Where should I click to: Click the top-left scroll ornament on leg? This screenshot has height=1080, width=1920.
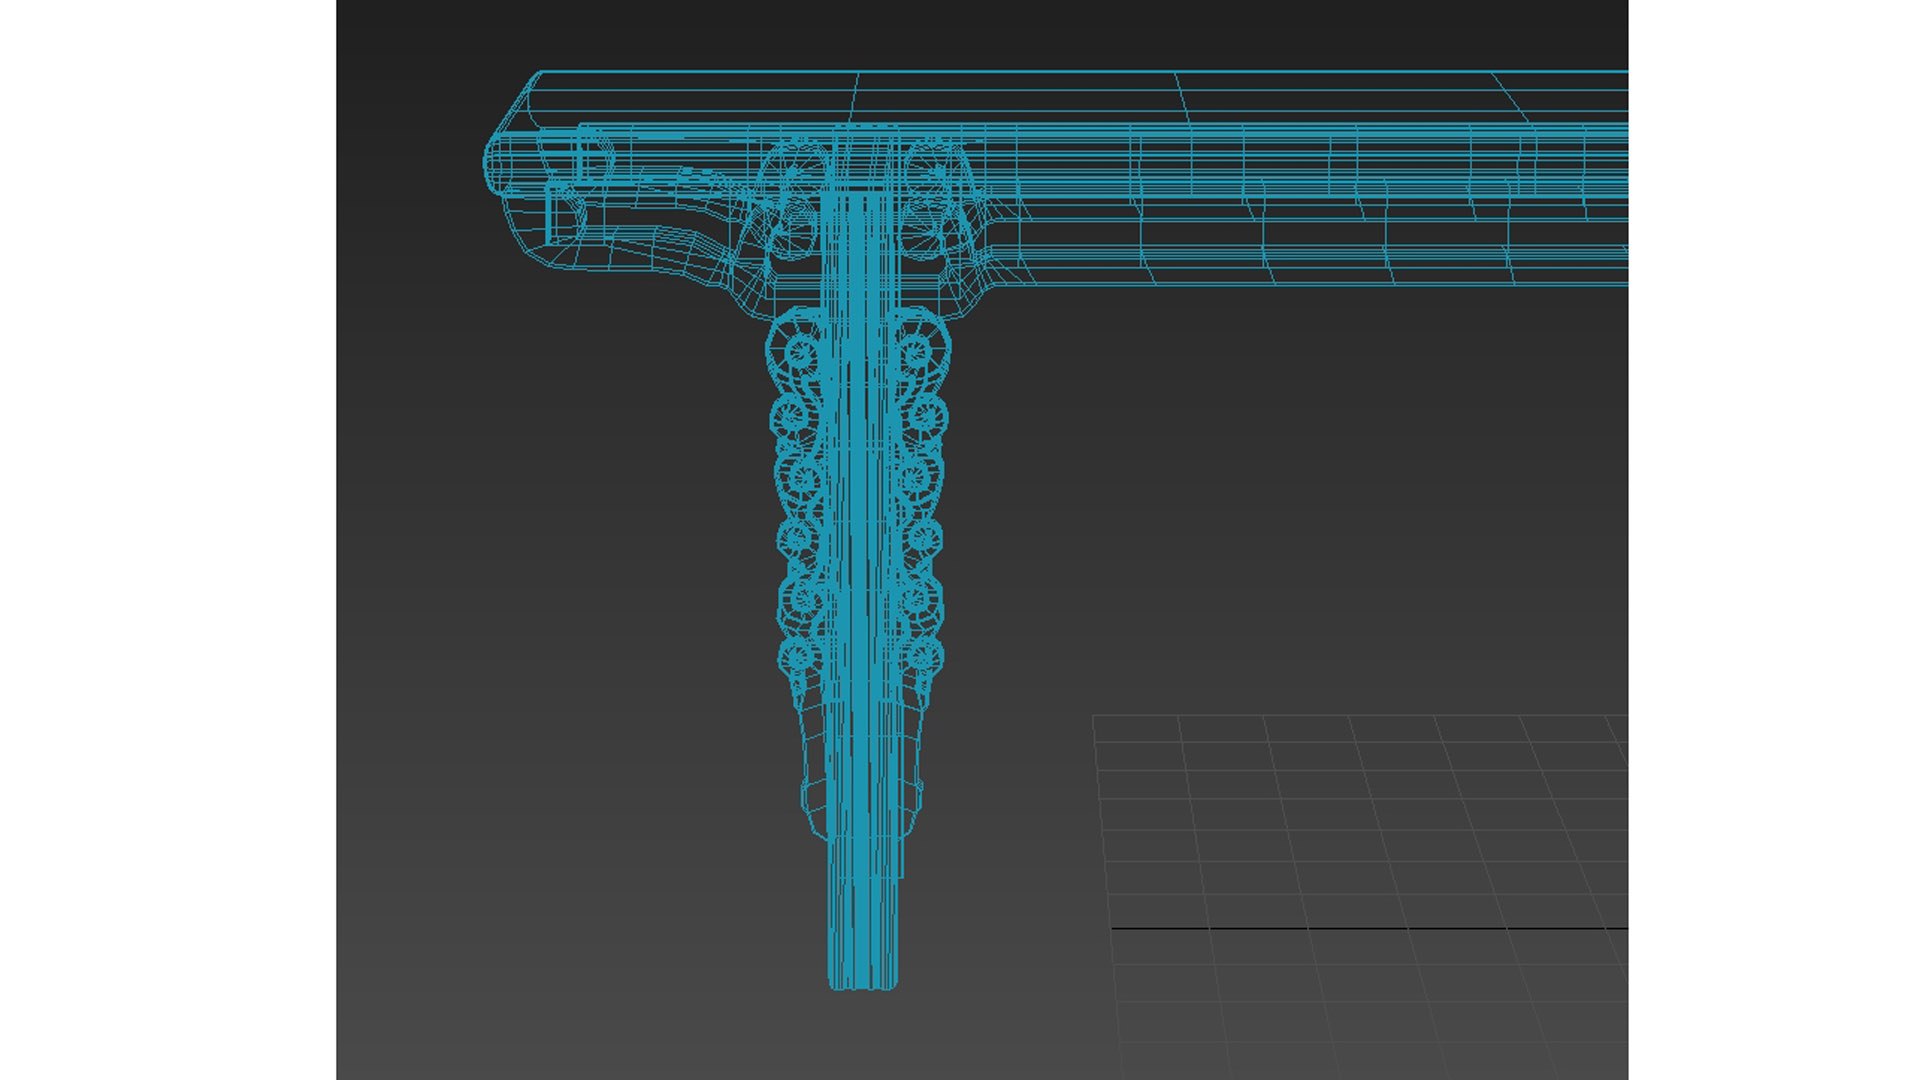point(798,351)
